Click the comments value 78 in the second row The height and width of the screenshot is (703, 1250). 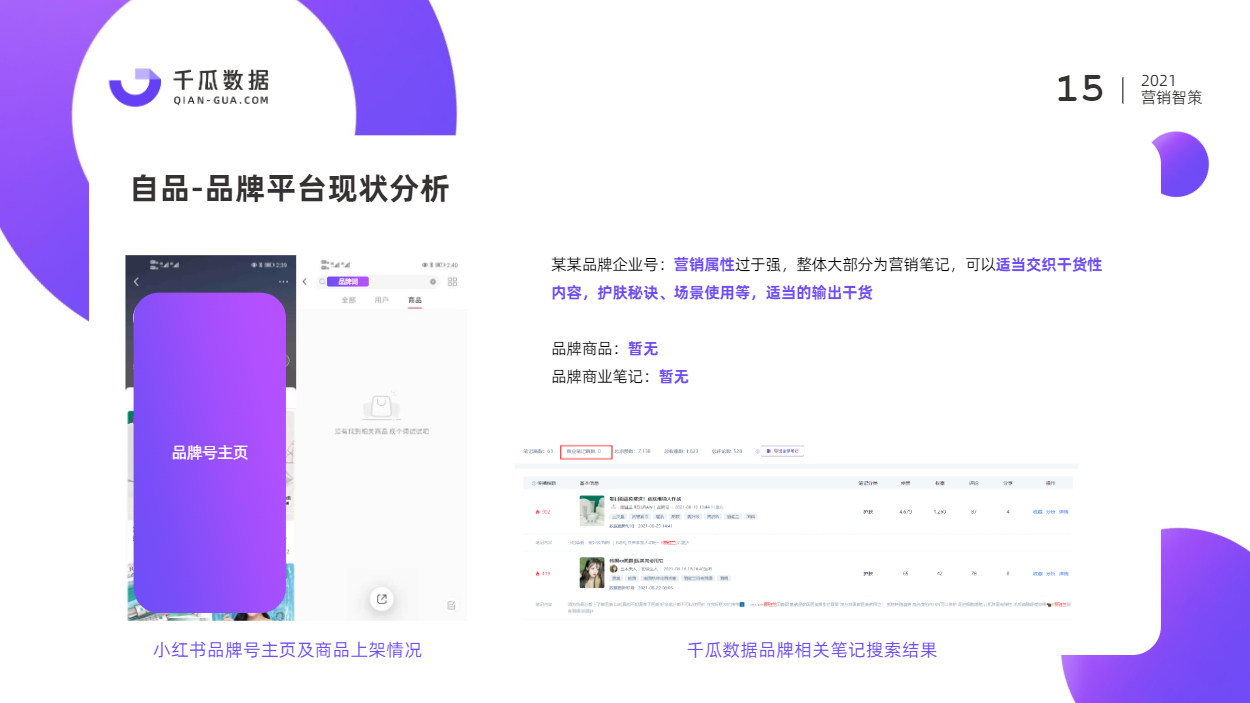pyautogui.click(x=974, y=574)
